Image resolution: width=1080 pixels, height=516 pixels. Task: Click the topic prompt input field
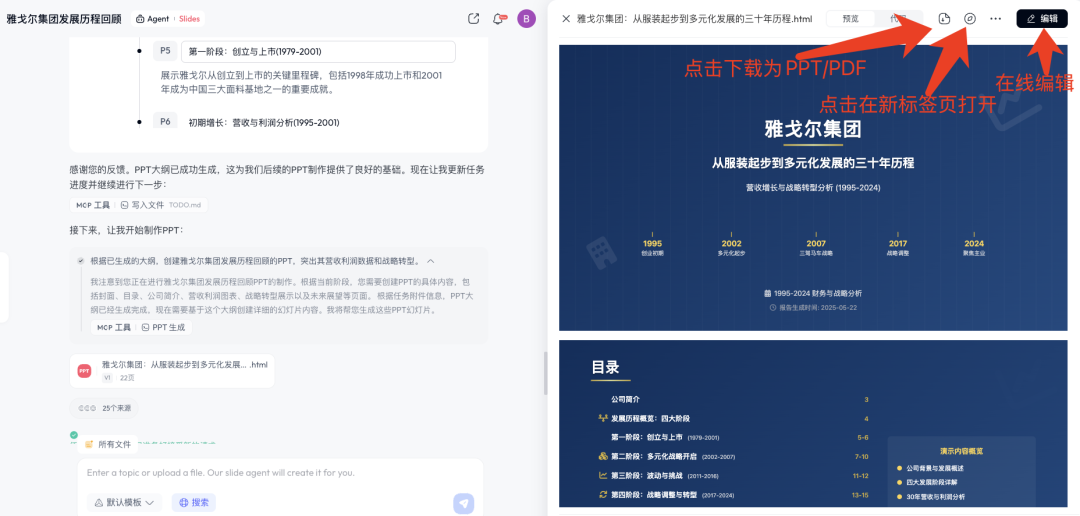pos(280,473)
